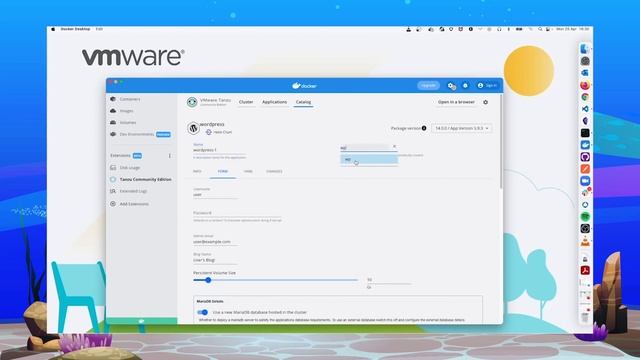Click the wordpress logo icon
Image resolution: width=640 pixels, height=360 pixels.
point(193,128)
